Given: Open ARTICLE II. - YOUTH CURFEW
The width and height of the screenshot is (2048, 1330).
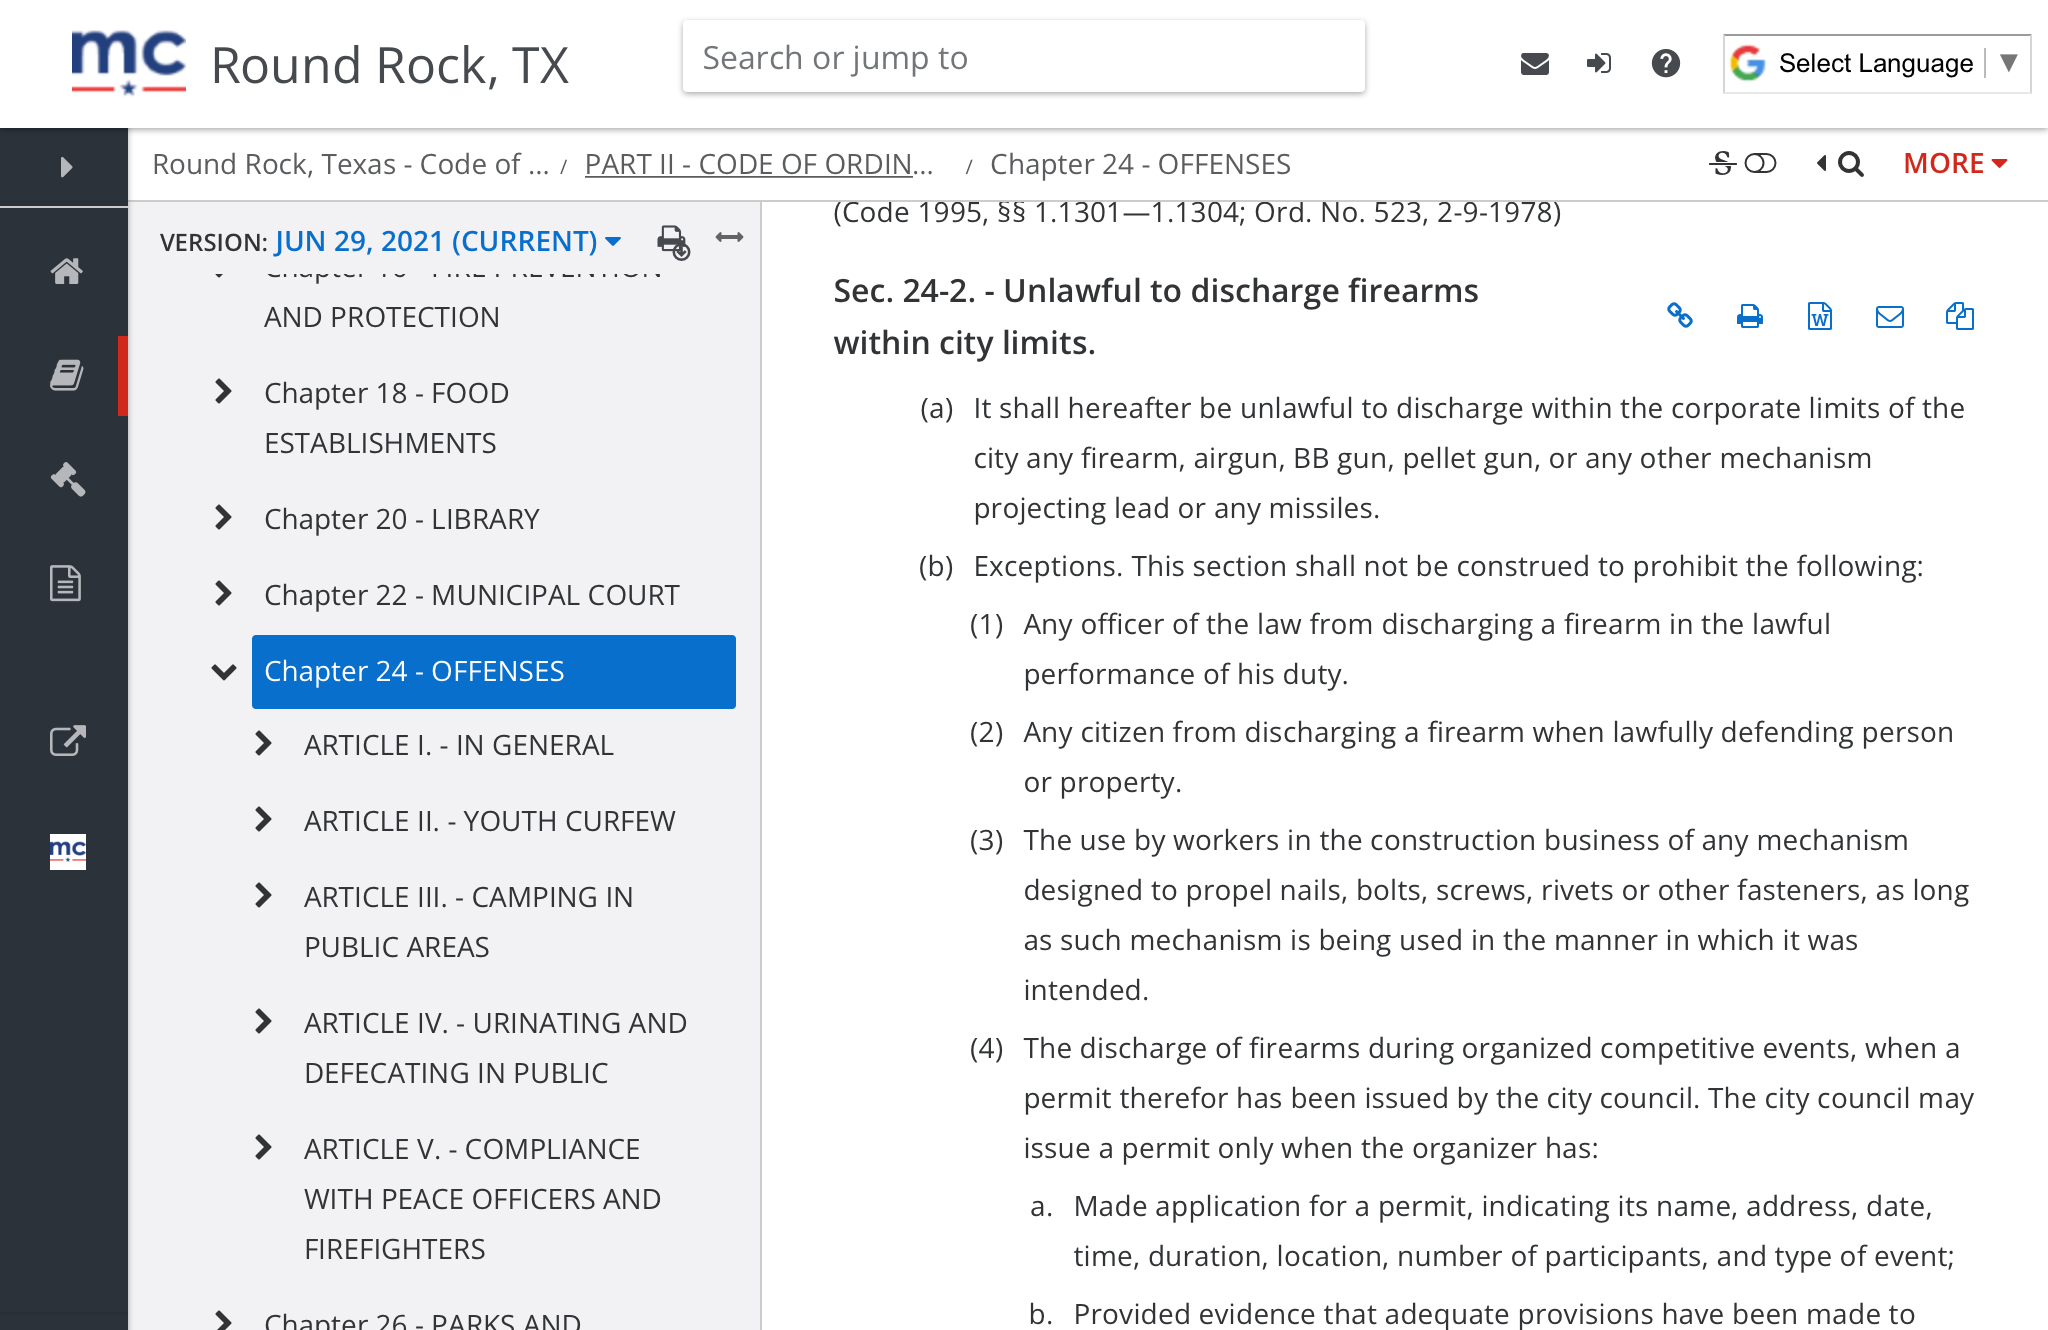Looking at the screenshot, I should (x=490, y=821).
